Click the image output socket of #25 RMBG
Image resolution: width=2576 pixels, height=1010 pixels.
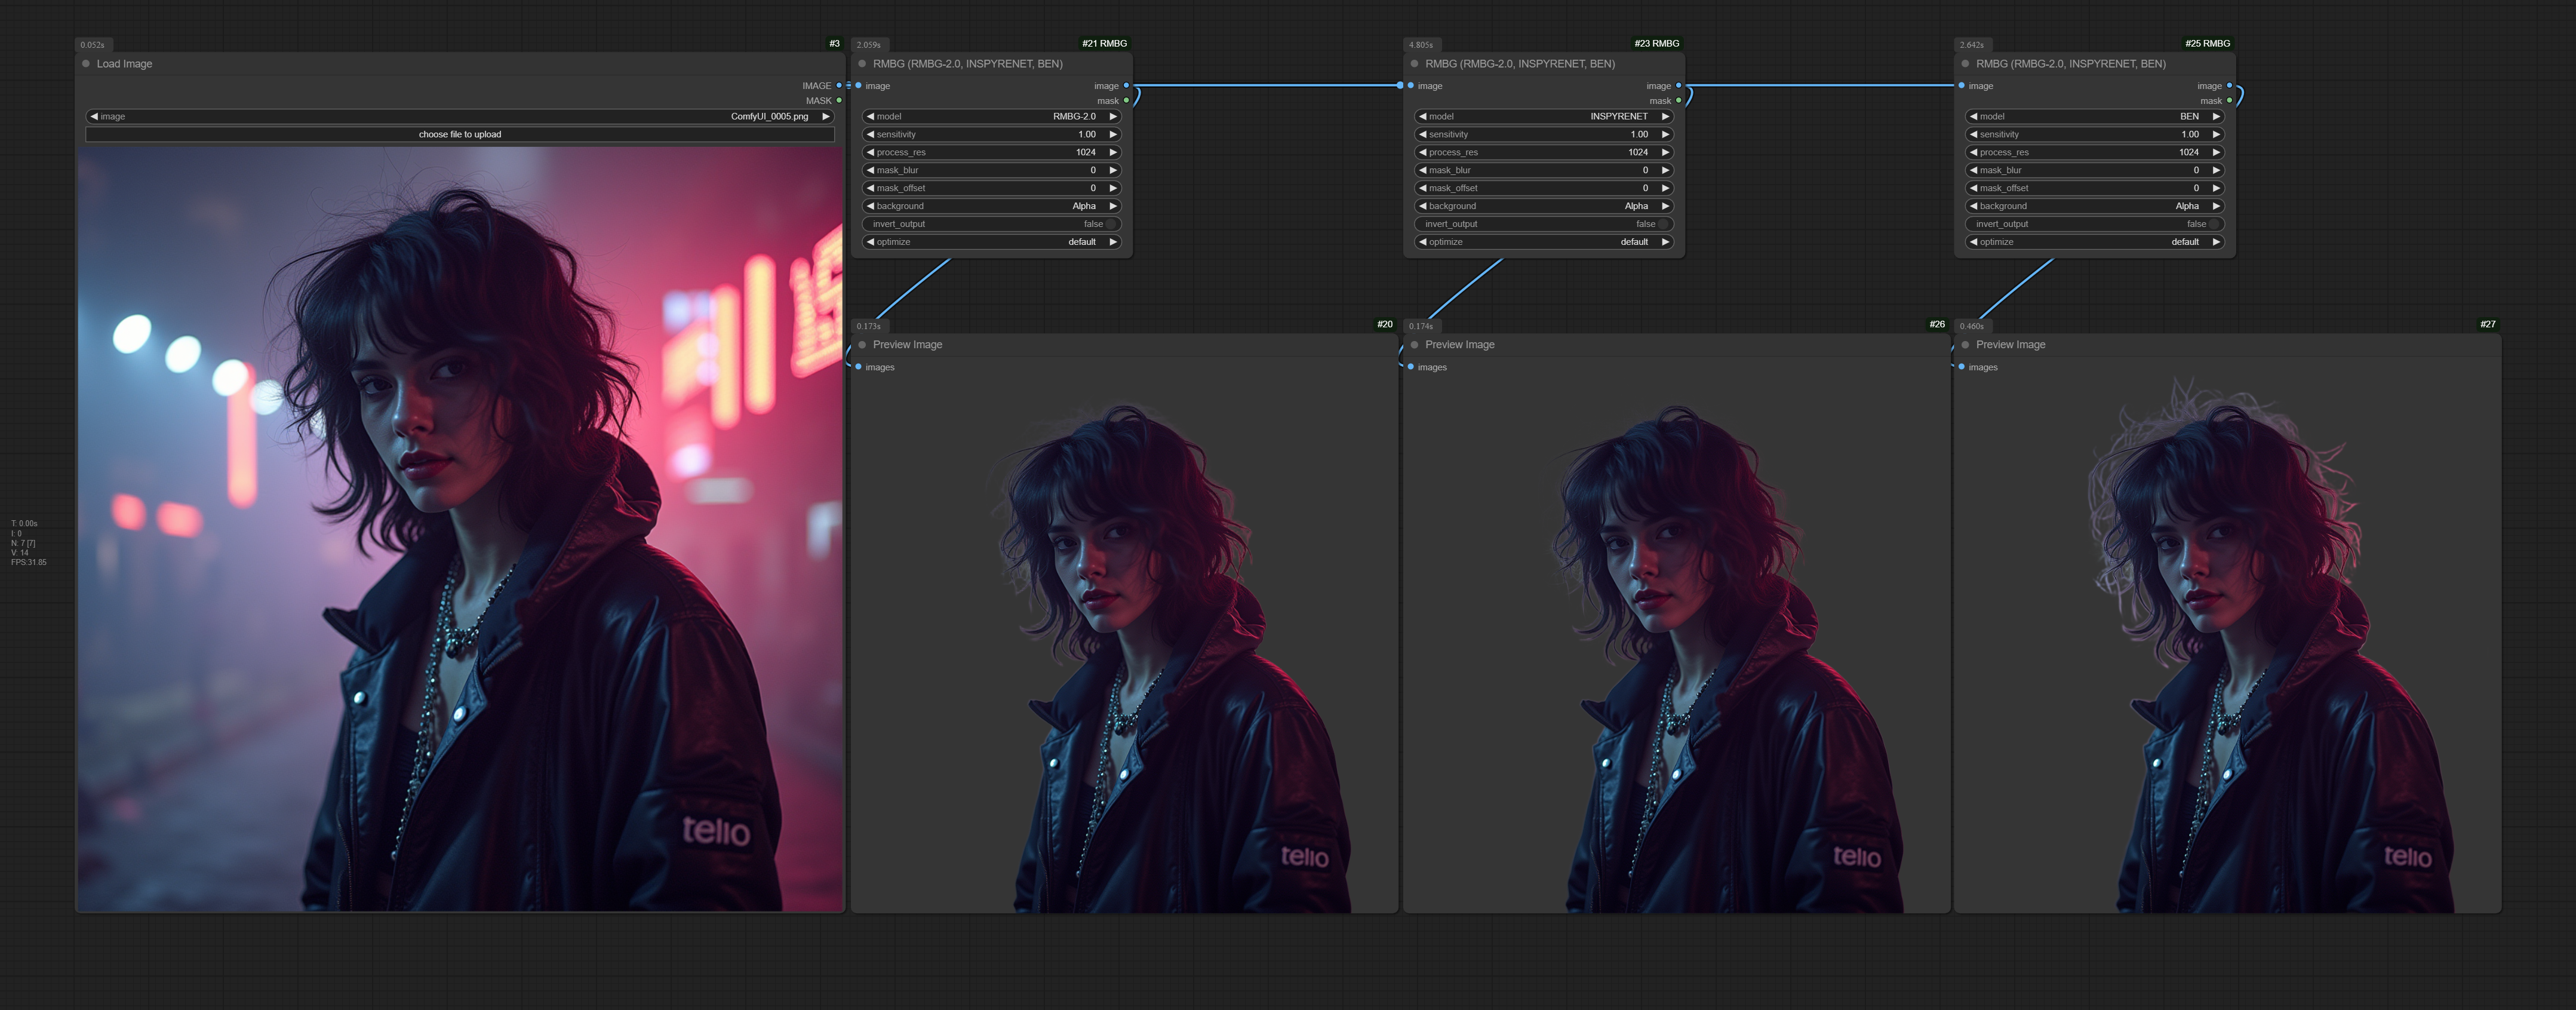[x=2229, y=86]
